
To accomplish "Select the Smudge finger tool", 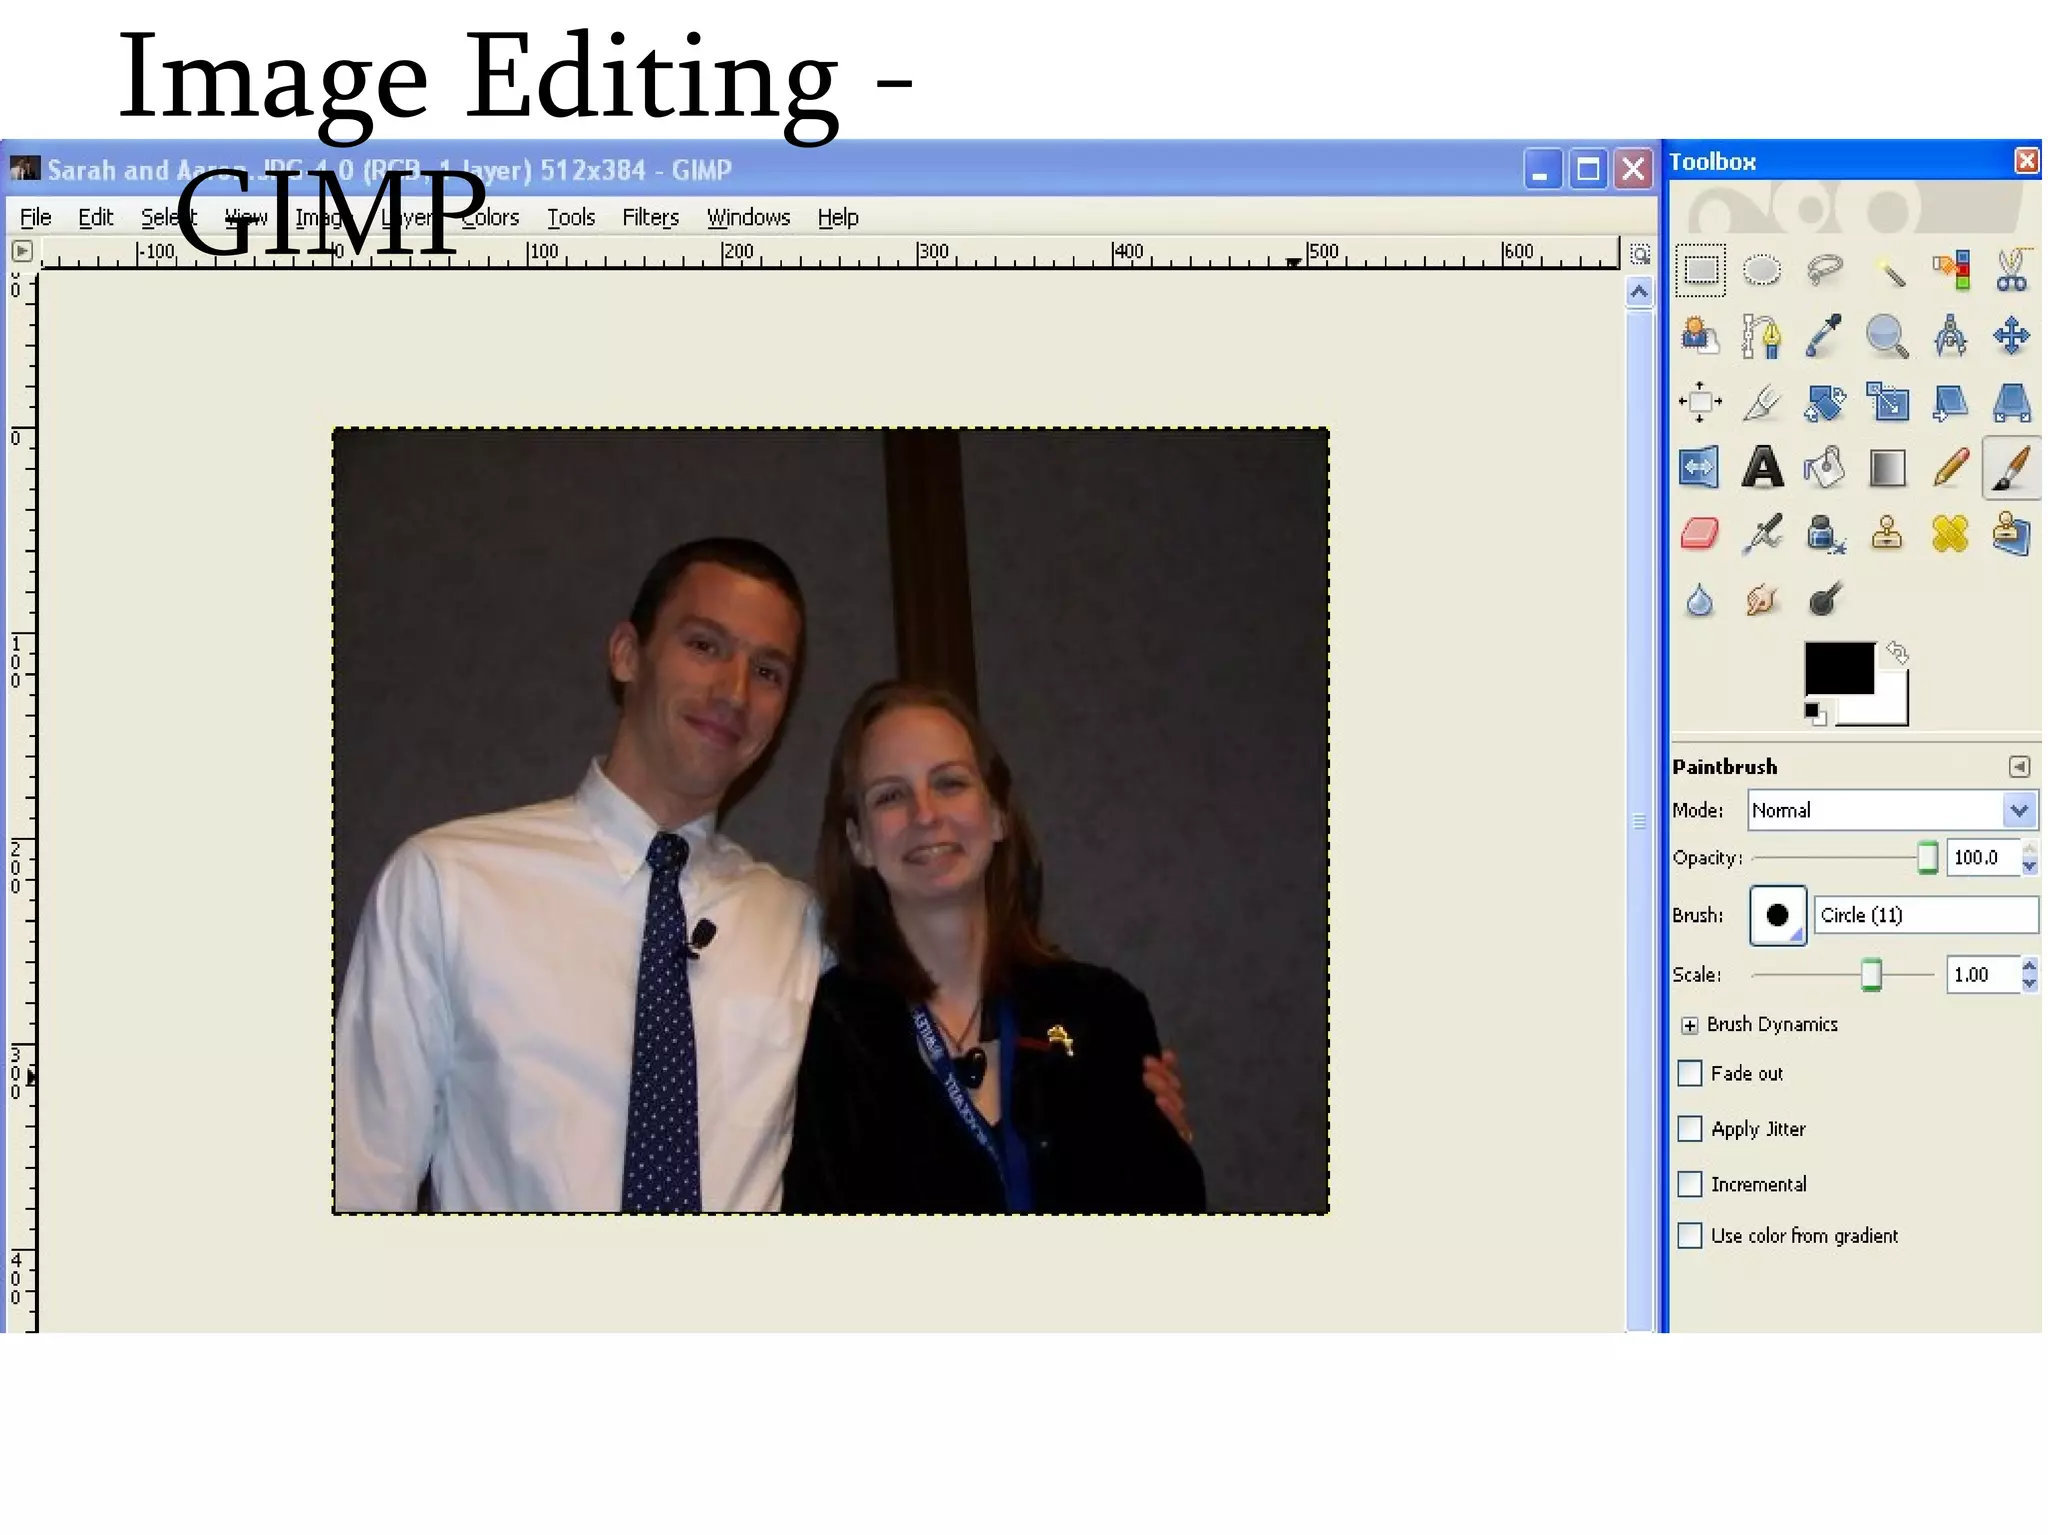I will [1762, 600].
